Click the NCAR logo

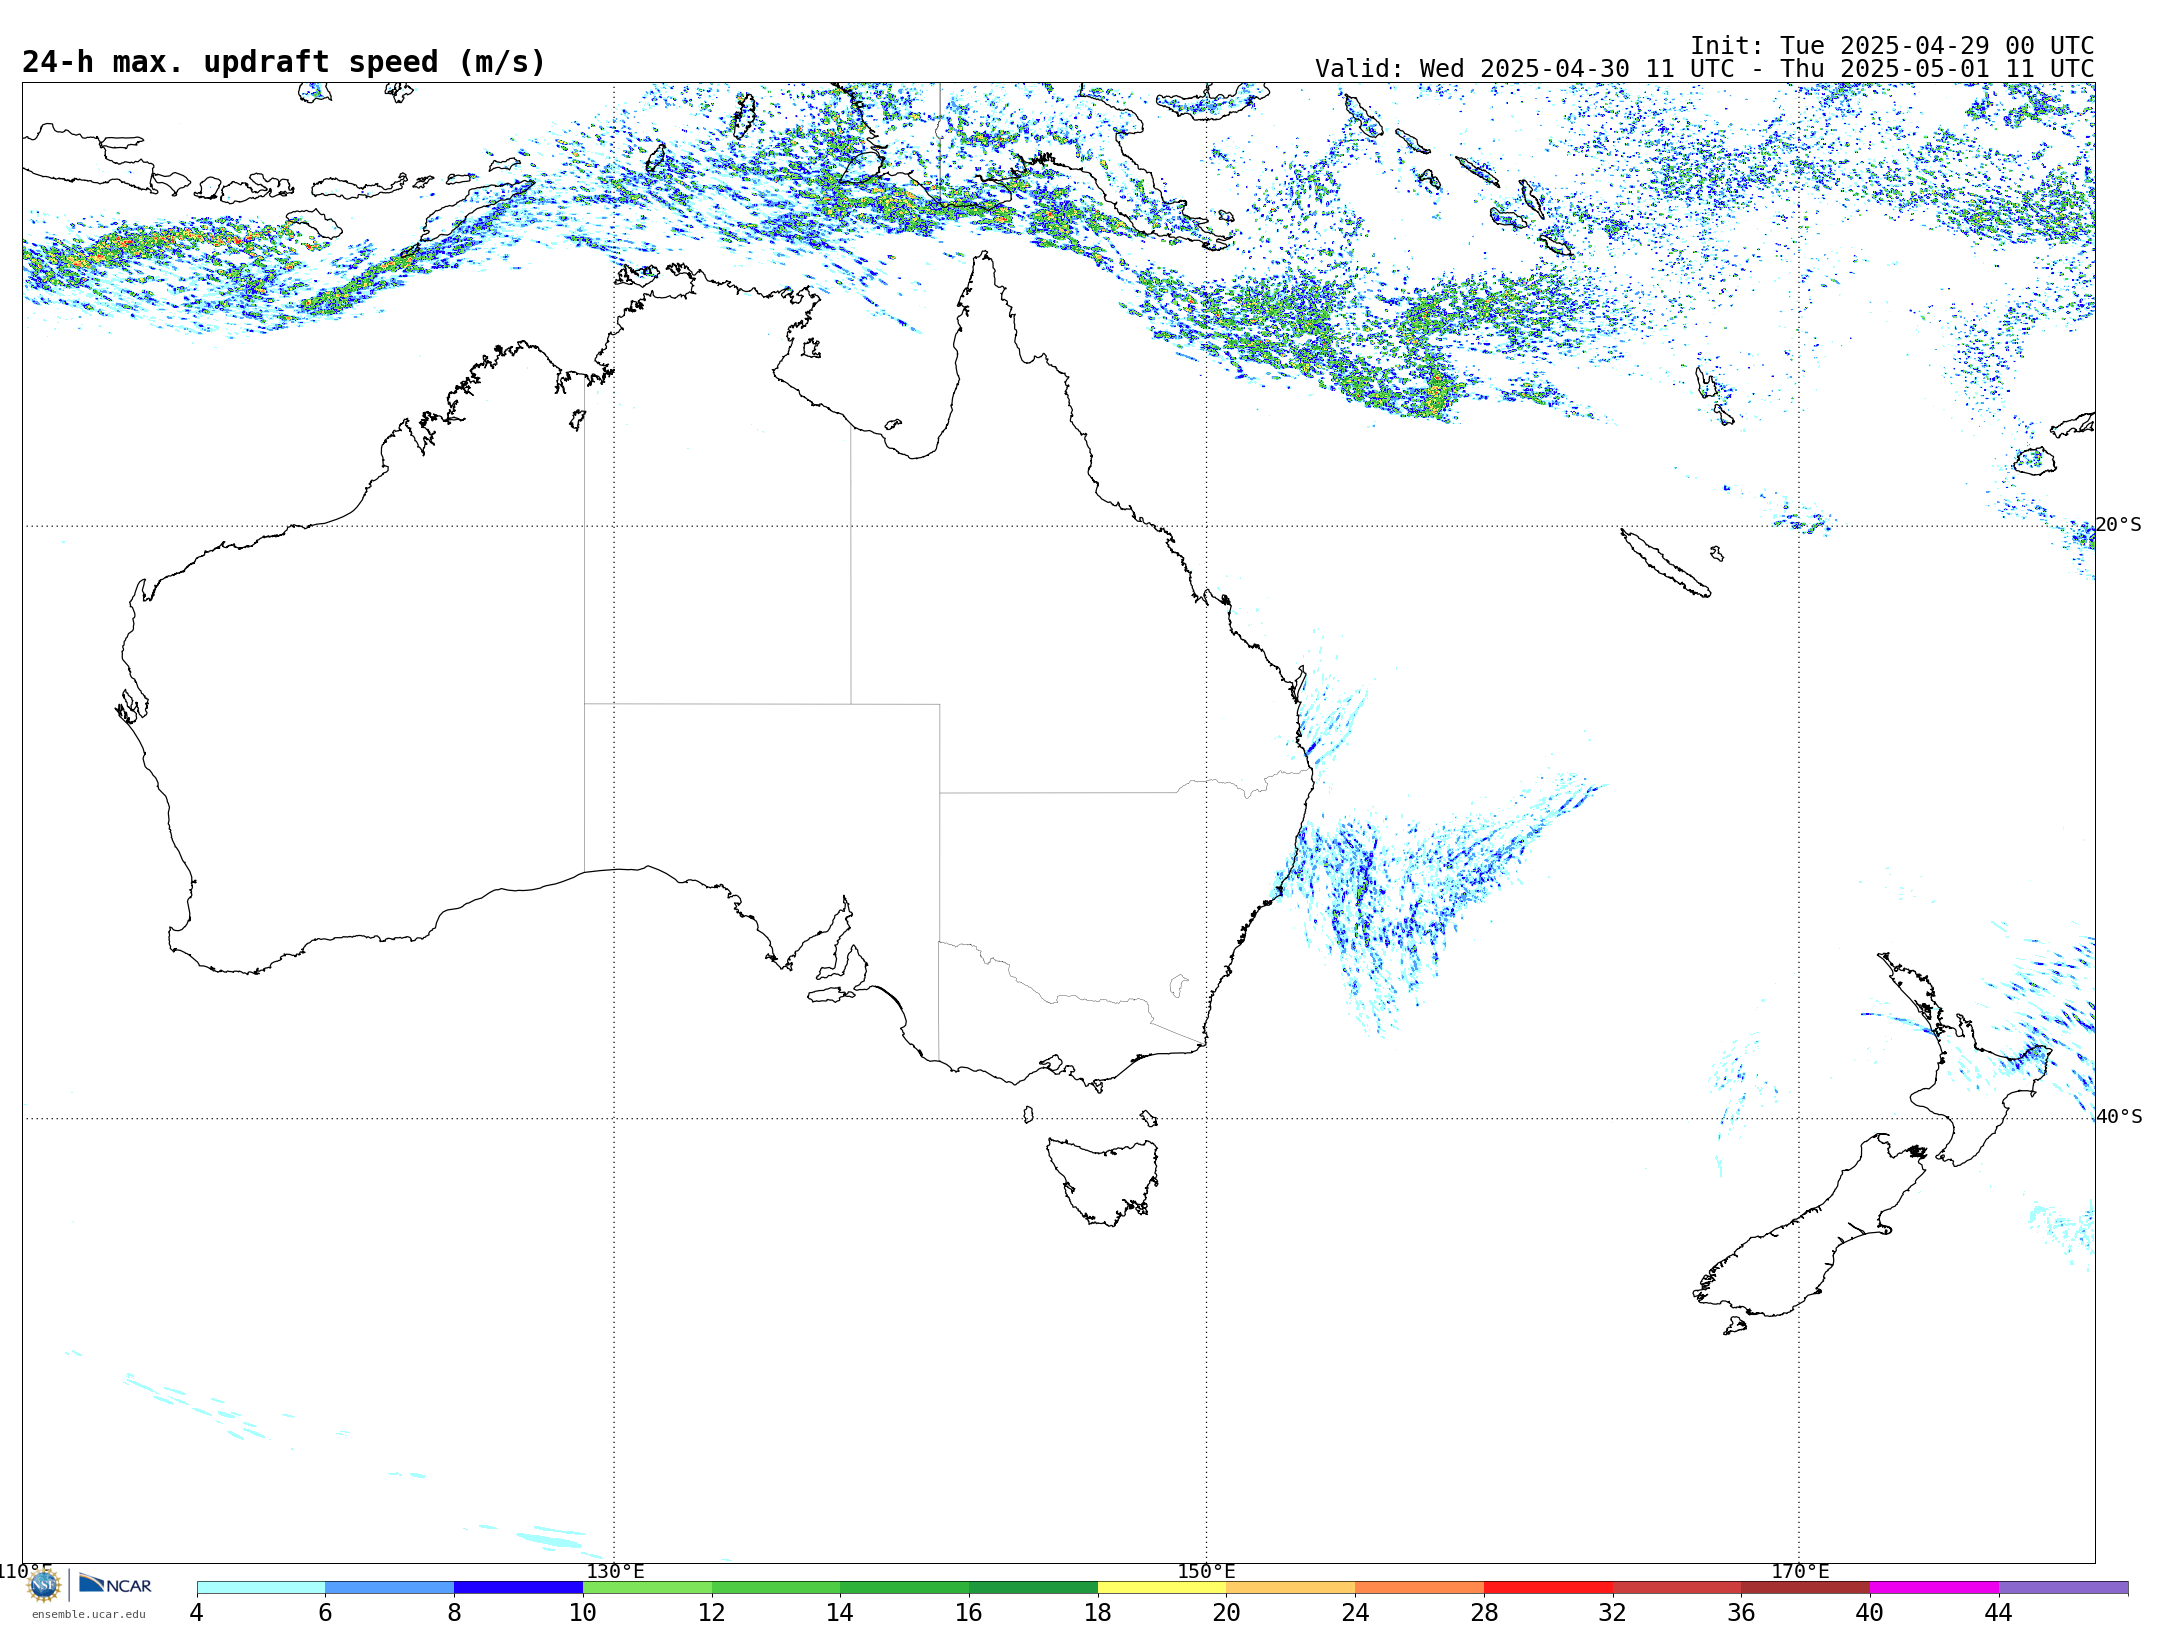pyautogui.click(x=115, y=1584)
